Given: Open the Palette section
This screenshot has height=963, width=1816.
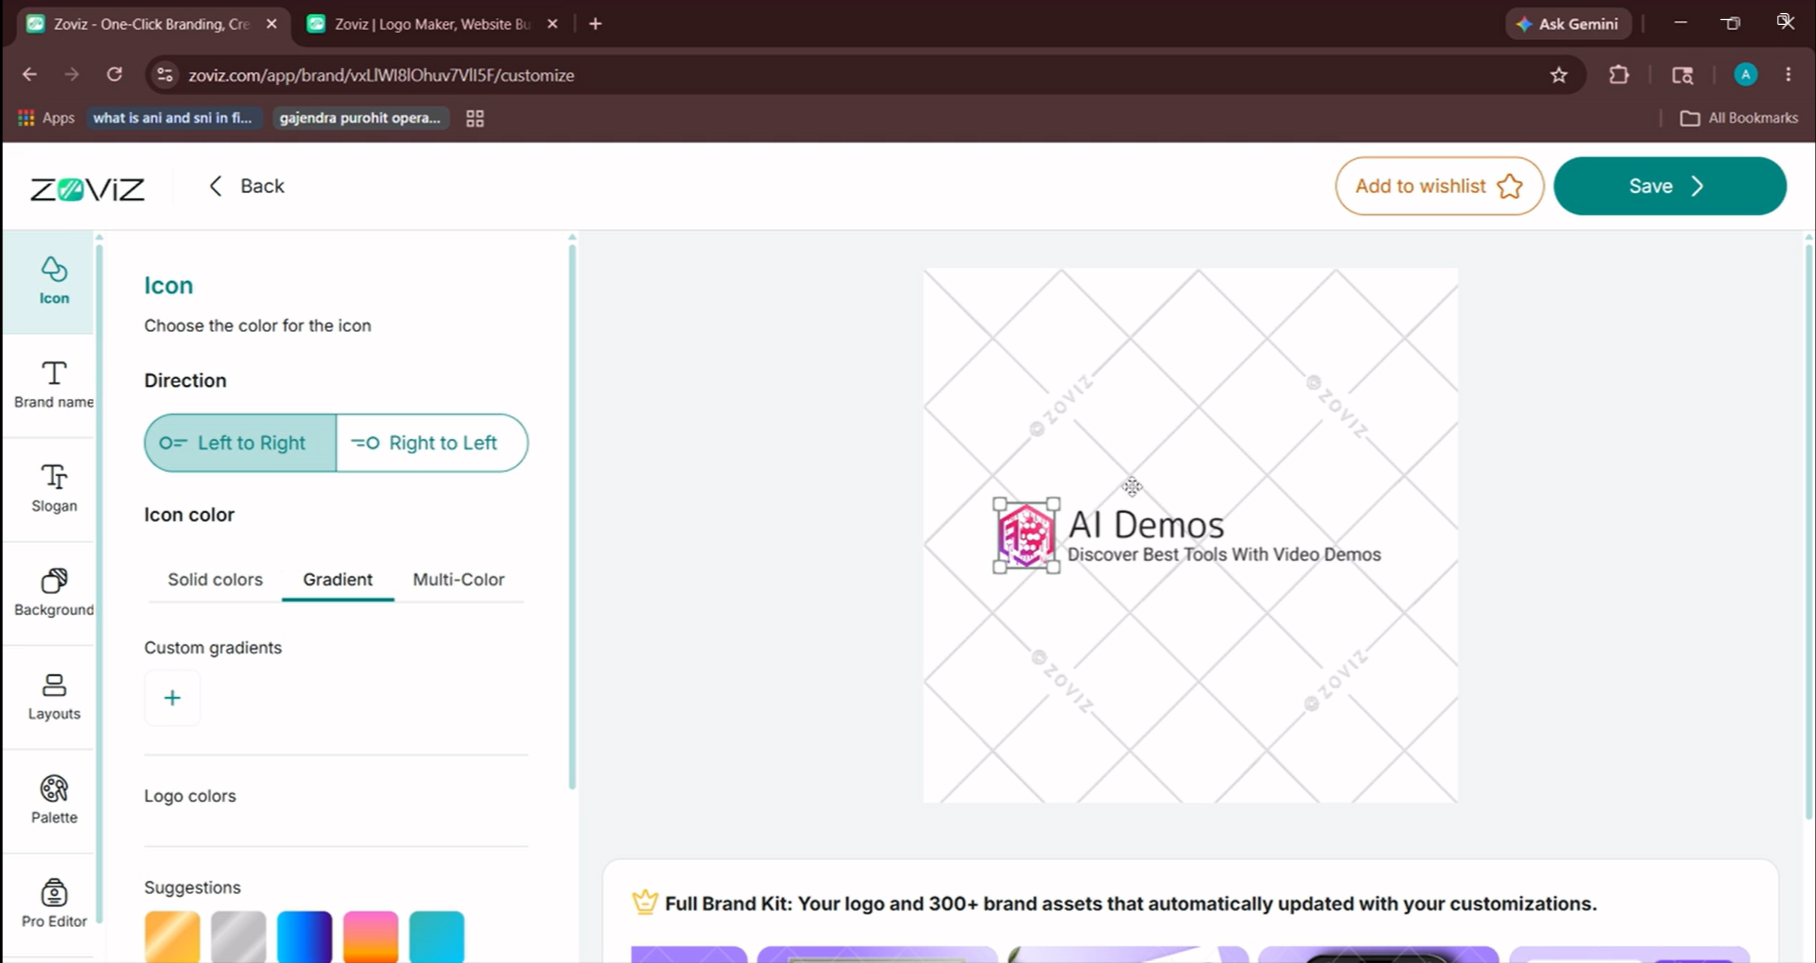Looking at the screenshot, I should [x=54, y=800].
